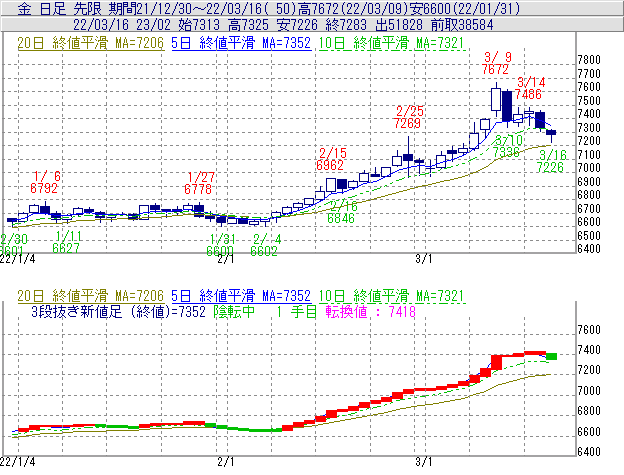Click the title text 金 日足 先限
Viewport: 624px width, 475px height.
pyautogui.click(x=60, y=8)
